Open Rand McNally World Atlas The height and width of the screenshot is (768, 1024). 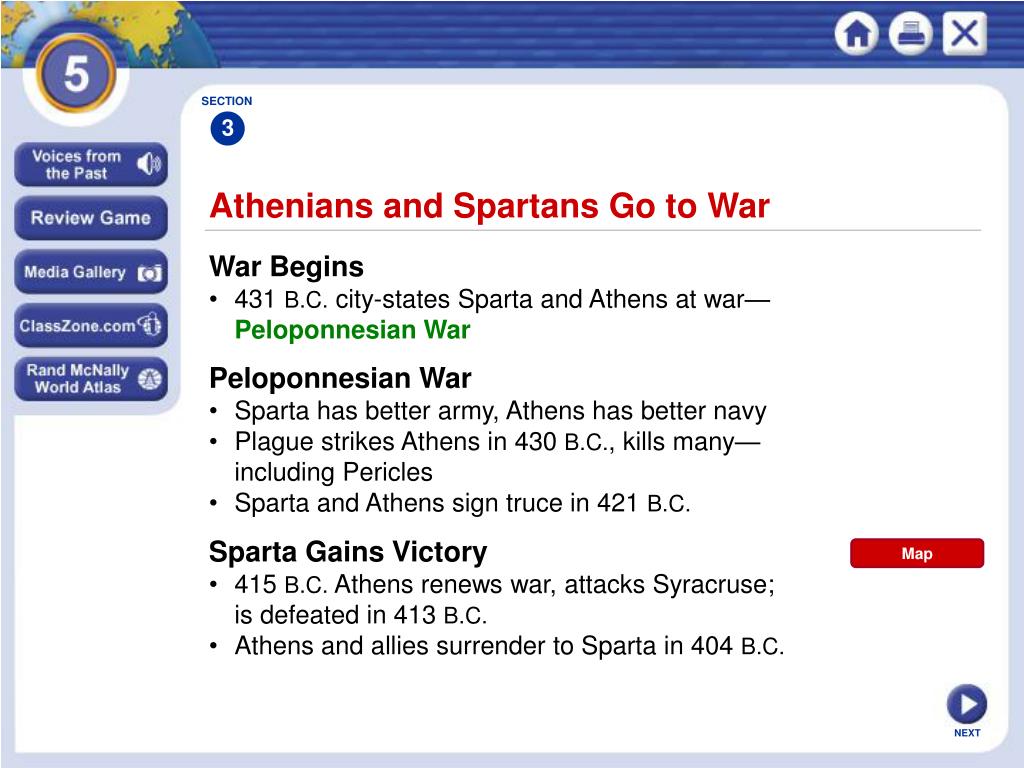coord(78,378)
